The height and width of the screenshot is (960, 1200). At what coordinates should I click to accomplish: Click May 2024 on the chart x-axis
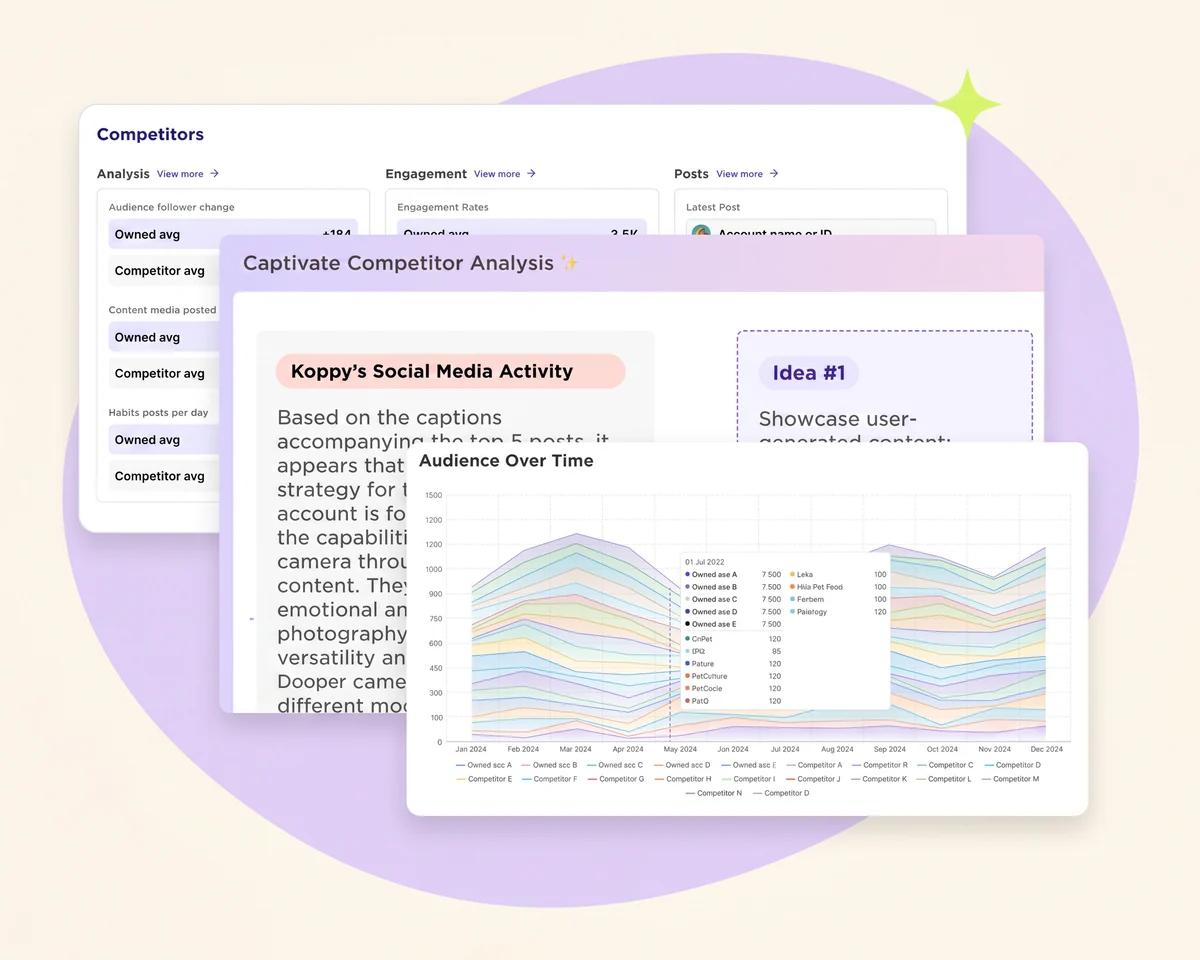coord(680,749)
